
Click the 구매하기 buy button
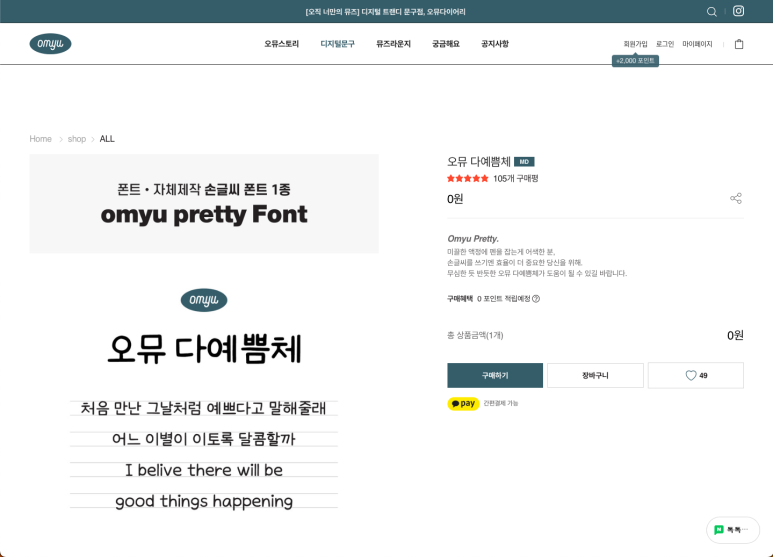coord(495,376)
